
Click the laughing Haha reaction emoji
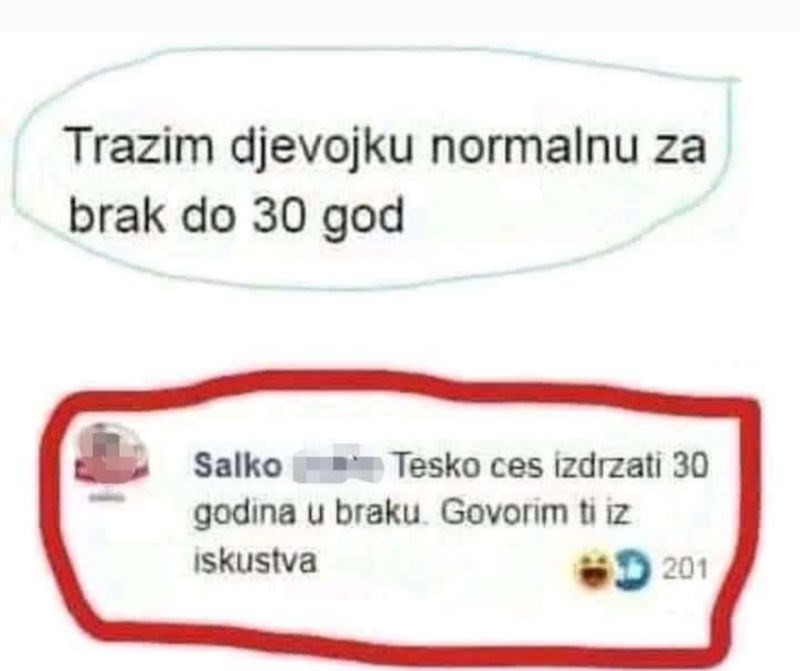(x=592, y=569)
